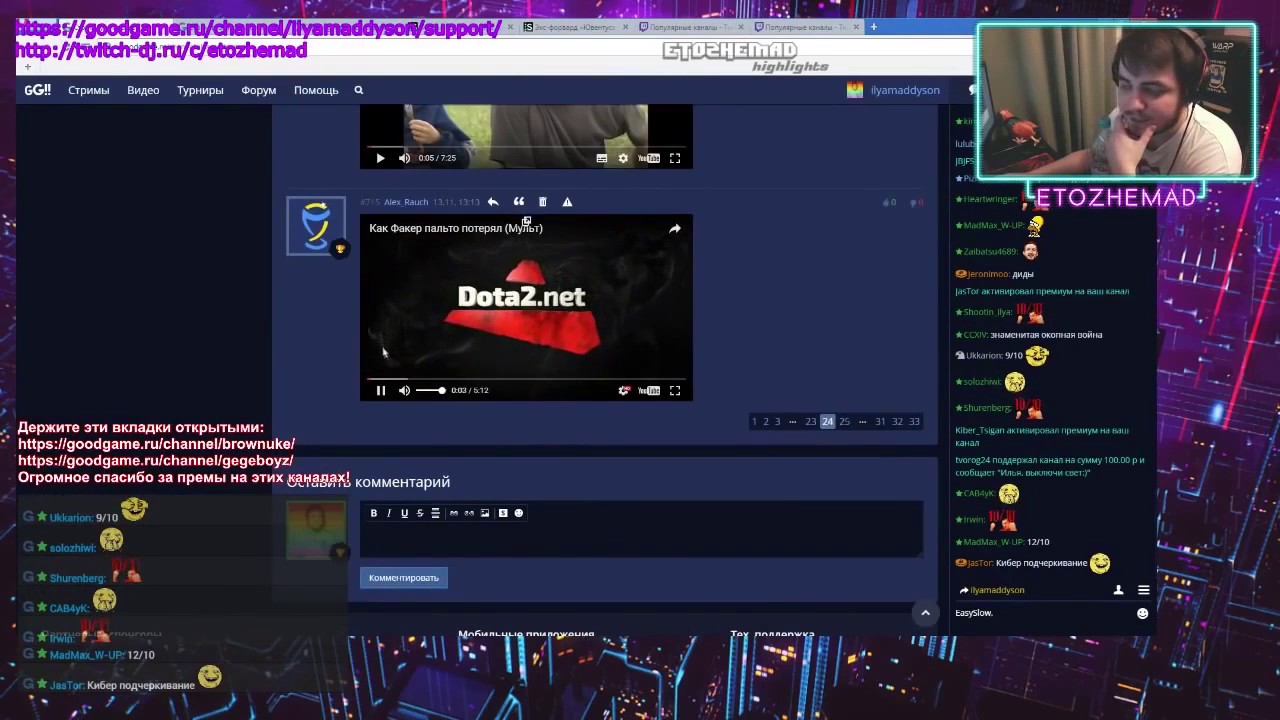Image resolution: width=1280 pixels, height=720 pixels.
Task: Toggle subtitles on the upper video
Action: [602, 158]
